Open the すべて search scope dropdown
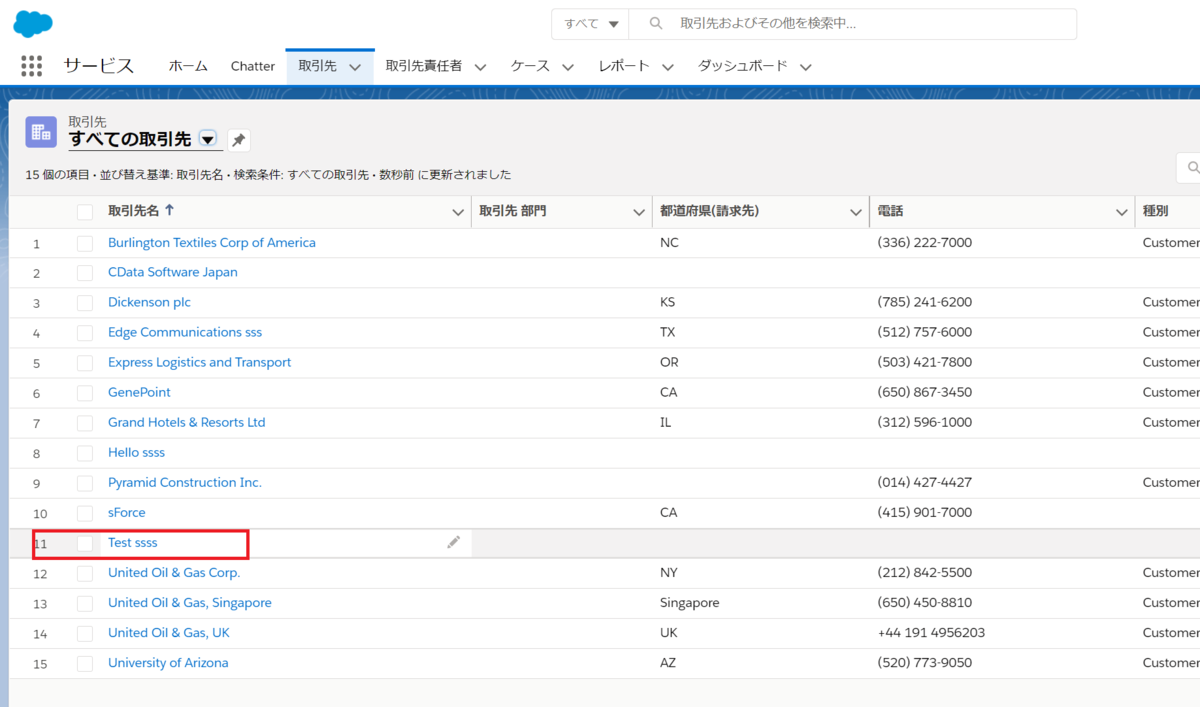 pos(591,24)
